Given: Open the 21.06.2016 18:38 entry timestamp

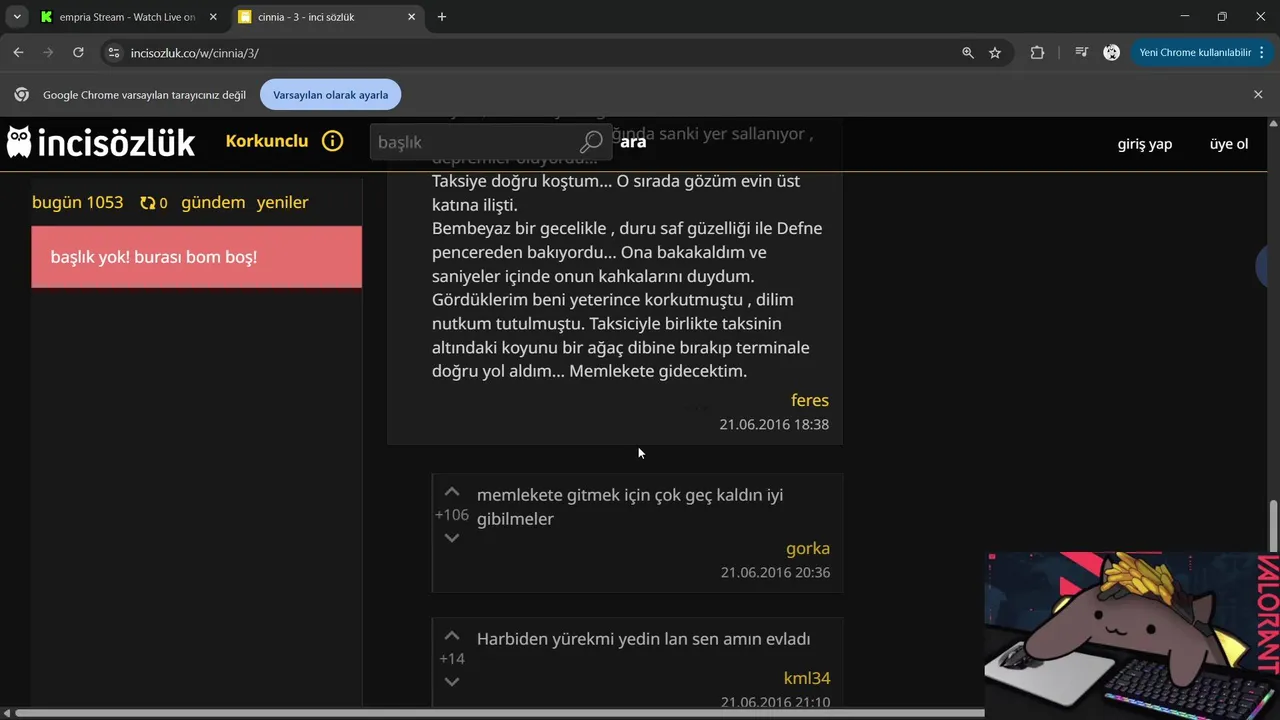Looking at the screenshot, I should [774, 424].
